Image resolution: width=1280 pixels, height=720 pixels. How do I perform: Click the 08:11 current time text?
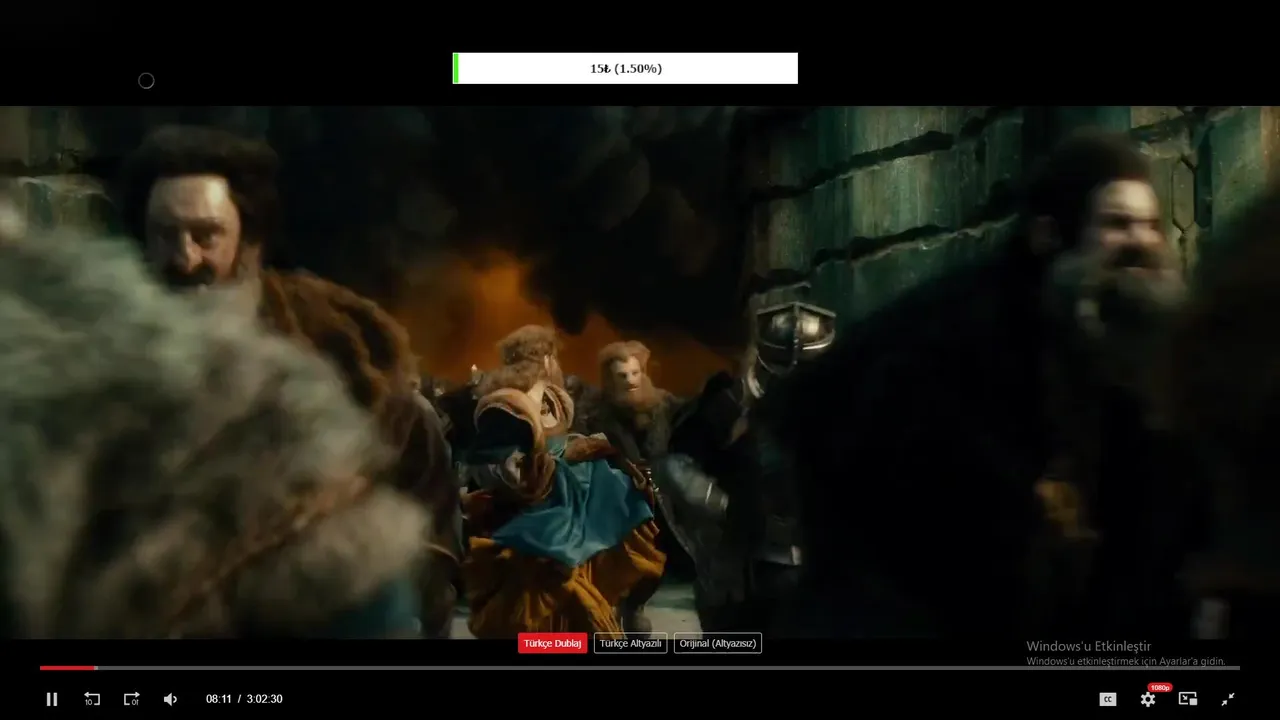[219, 699]
